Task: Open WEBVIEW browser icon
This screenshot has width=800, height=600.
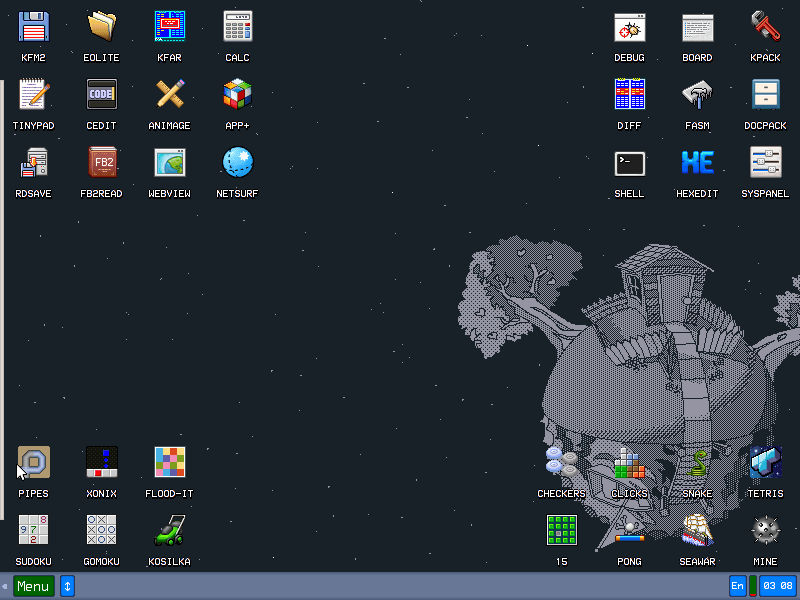Action: click(170, 163)
